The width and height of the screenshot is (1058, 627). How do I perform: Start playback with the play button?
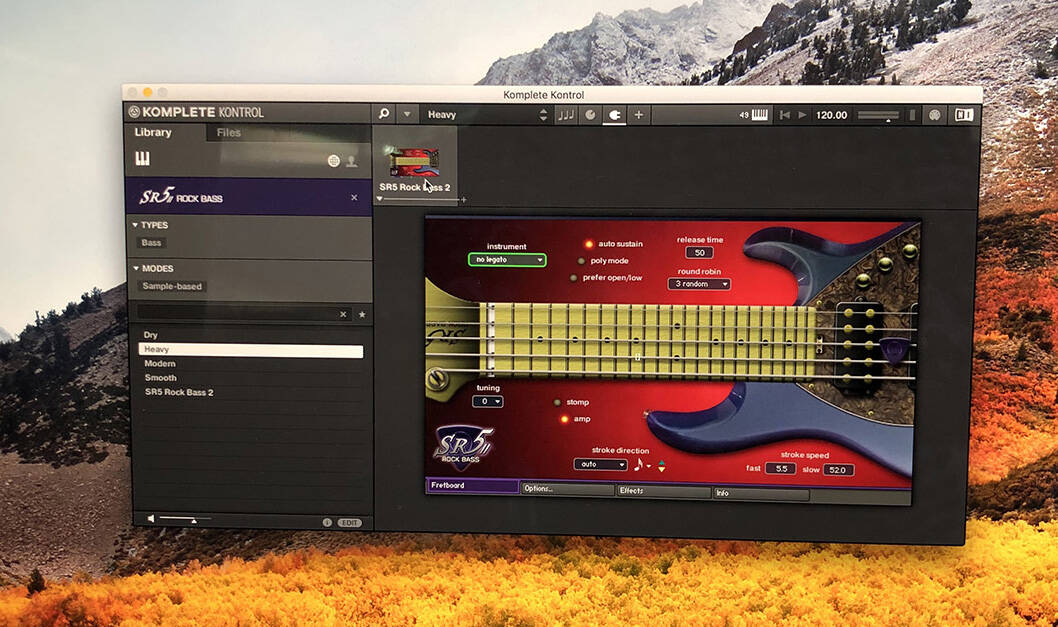tap(802, 115)
